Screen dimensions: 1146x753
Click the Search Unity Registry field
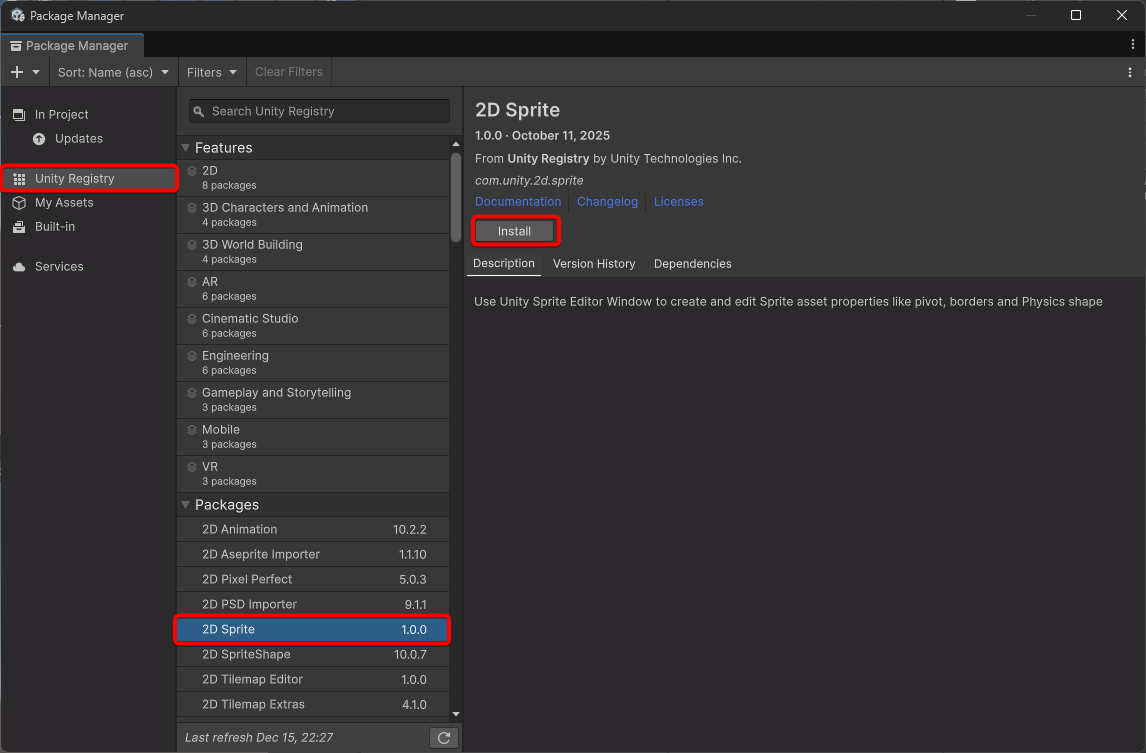pyautogui.click(x=320, y=111)
